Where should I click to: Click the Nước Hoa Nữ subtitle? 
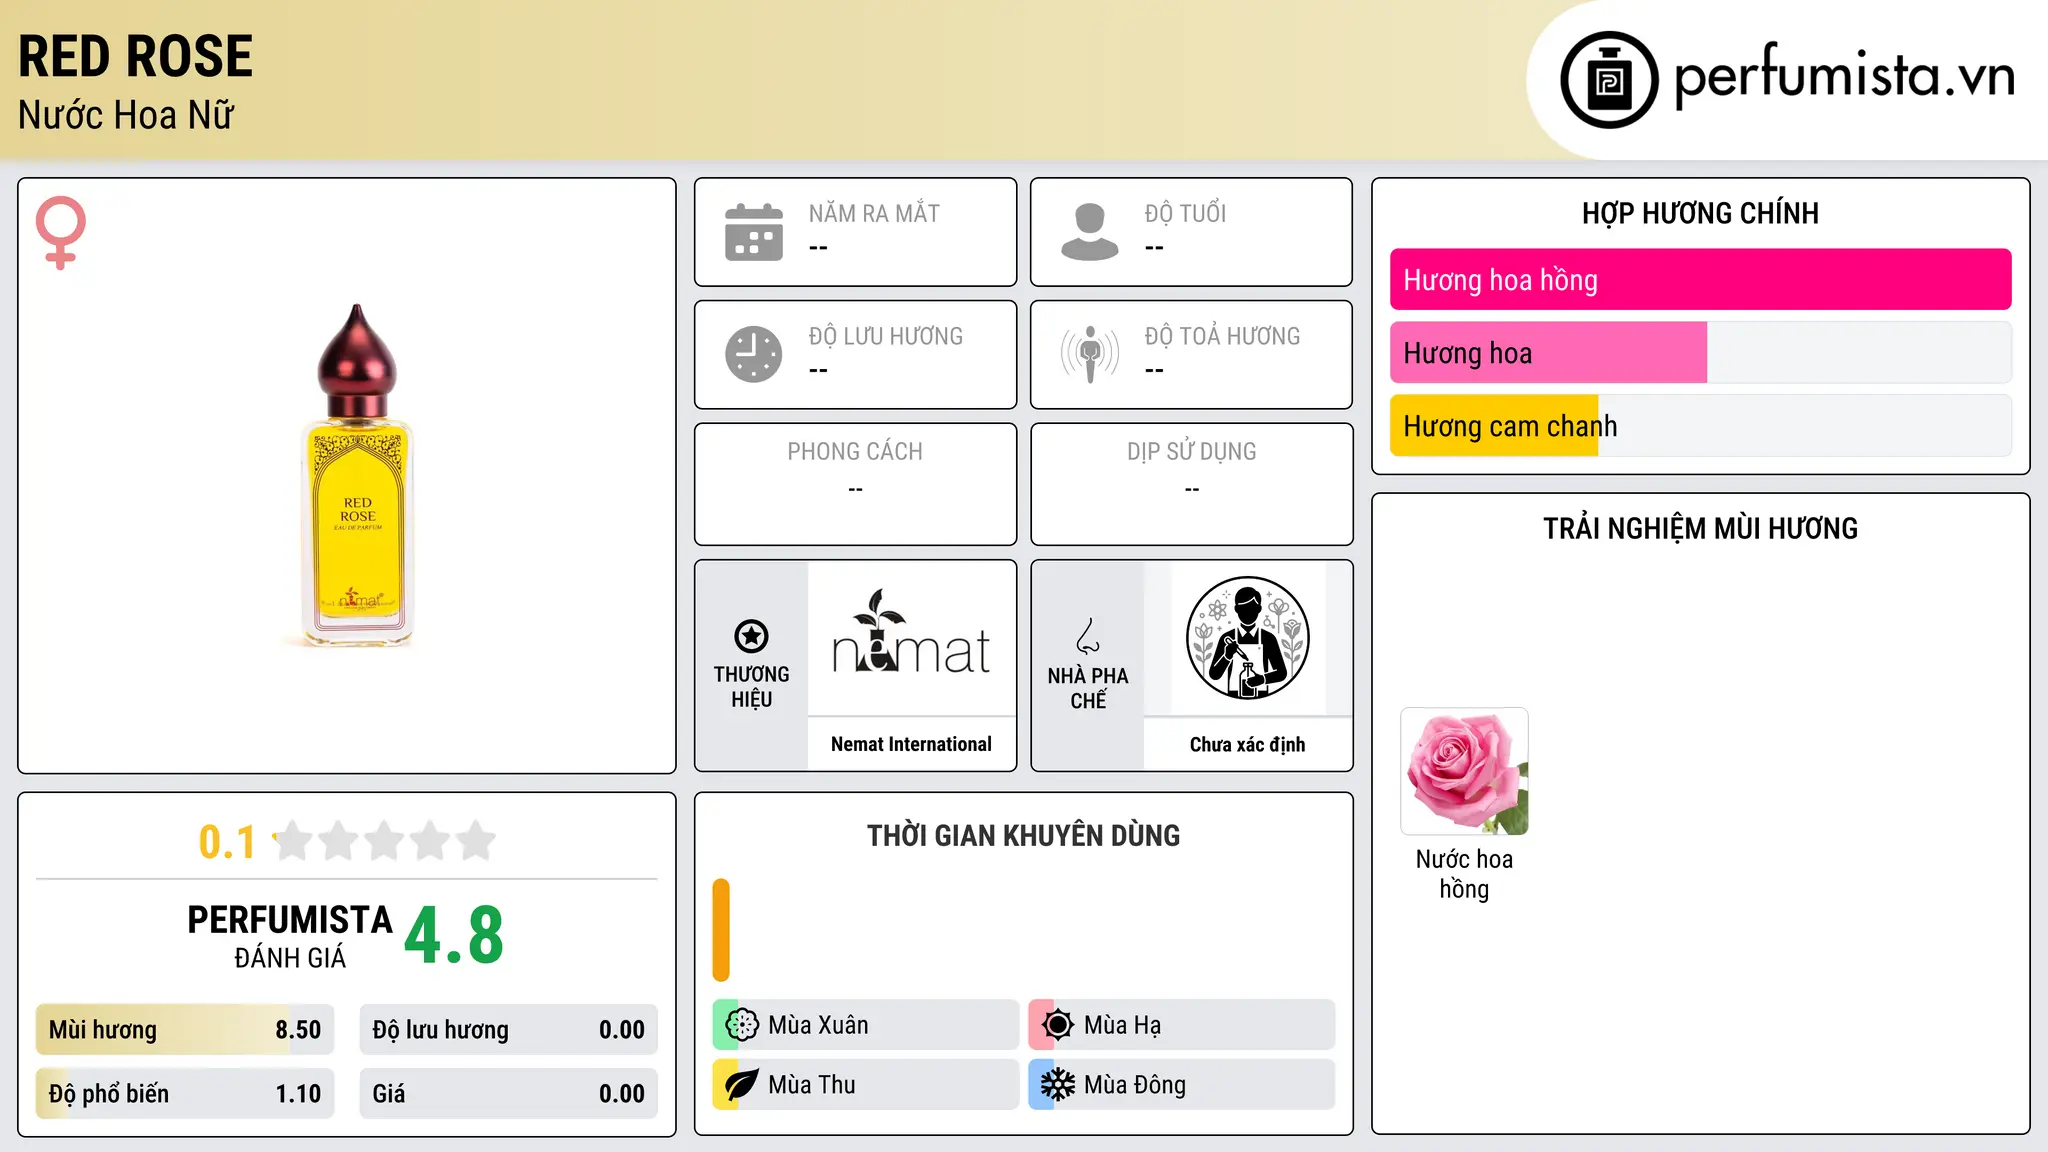click(x=126, y=115)
